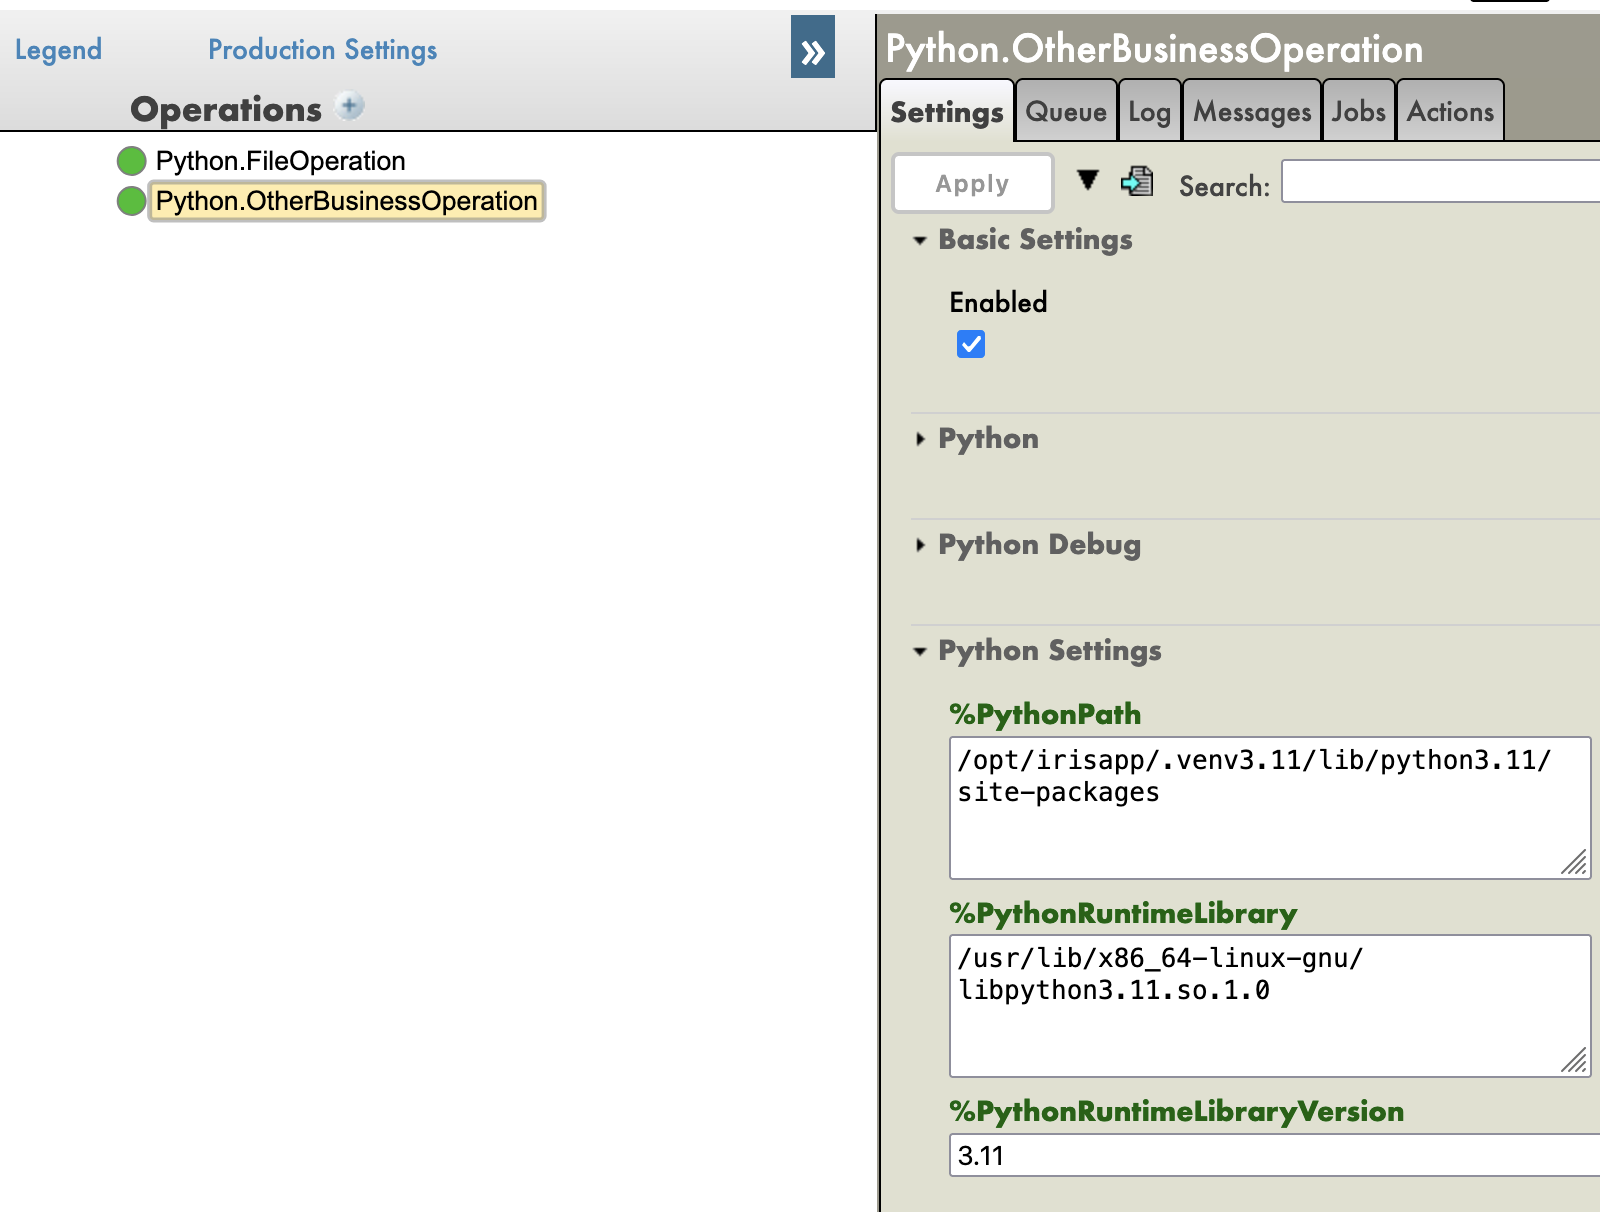Add a new operation with plus icon
This screenshot has height=1212, width=1600.
349,106
